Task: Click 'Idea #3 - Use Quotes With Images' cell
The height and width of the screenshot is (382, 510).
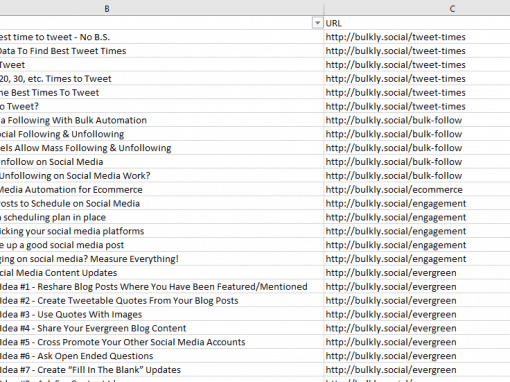Action: tap(162, 314)
